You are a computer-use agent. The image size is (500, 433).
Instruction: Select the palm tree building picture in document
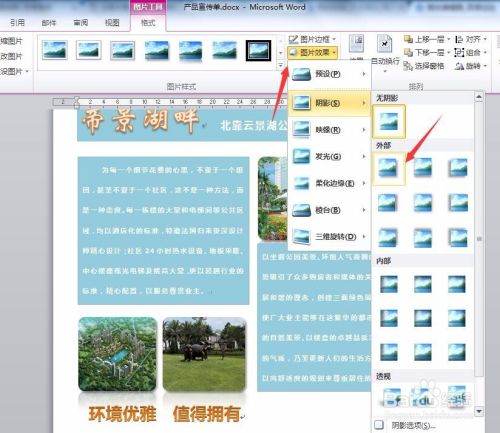click(x=273, y=199)
